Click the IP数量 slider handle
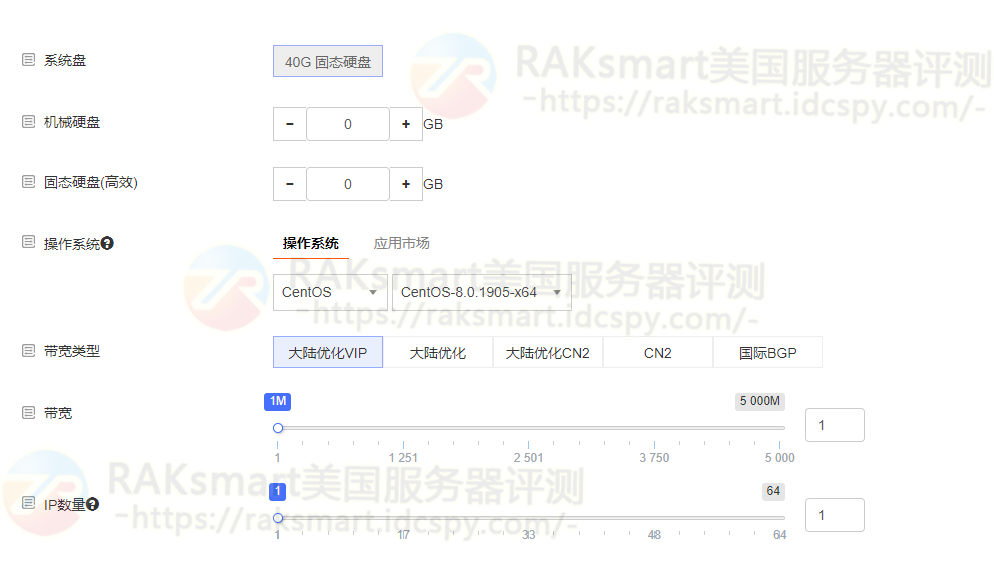This screenshot has width=994, height=580. [278, 519]
